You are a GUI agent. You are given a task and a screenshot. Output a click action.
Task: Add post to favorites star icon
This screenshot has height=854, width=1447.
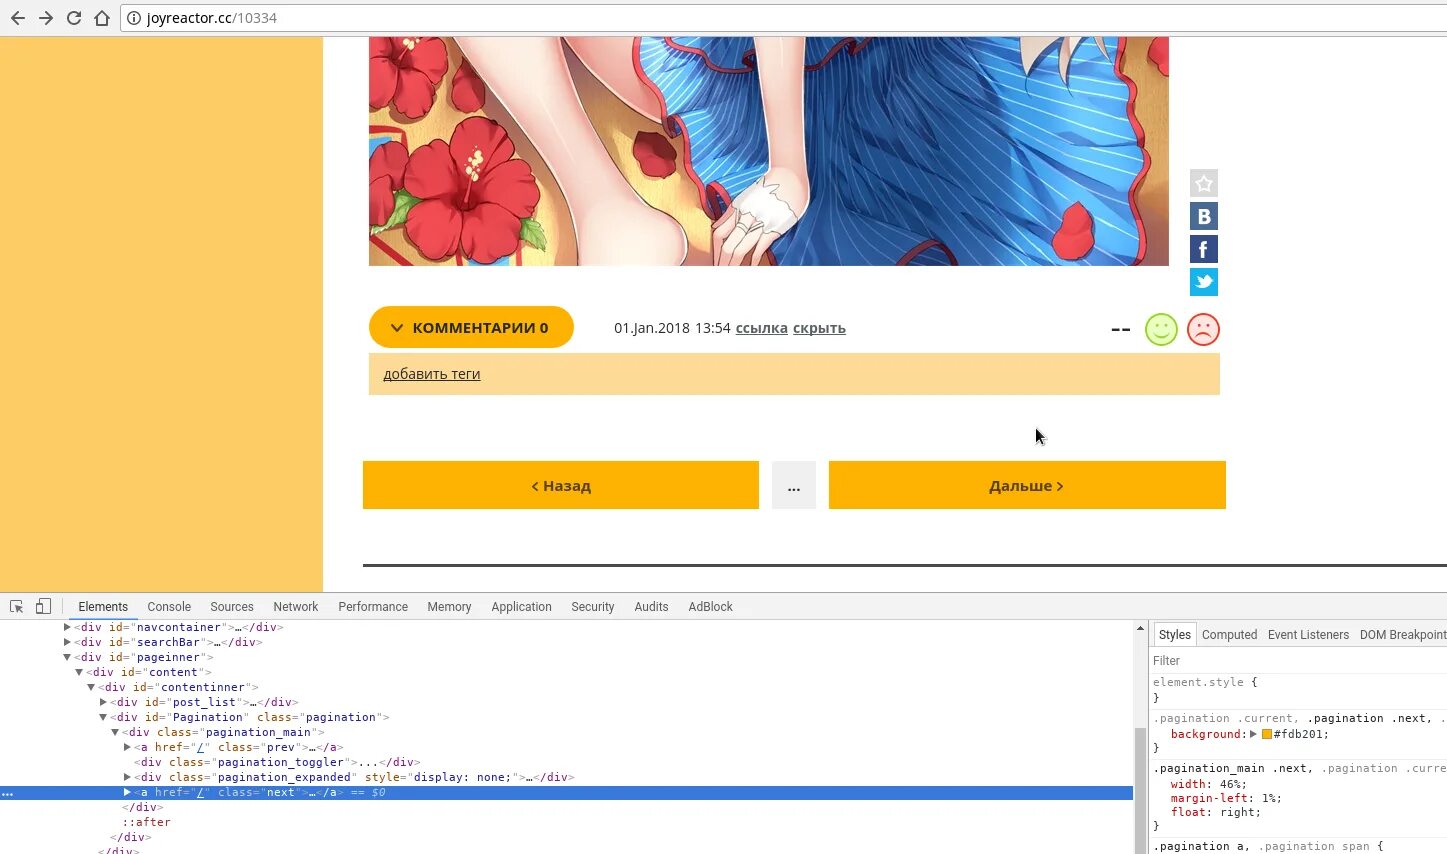pyautogui.click(x=1204, y=183)
